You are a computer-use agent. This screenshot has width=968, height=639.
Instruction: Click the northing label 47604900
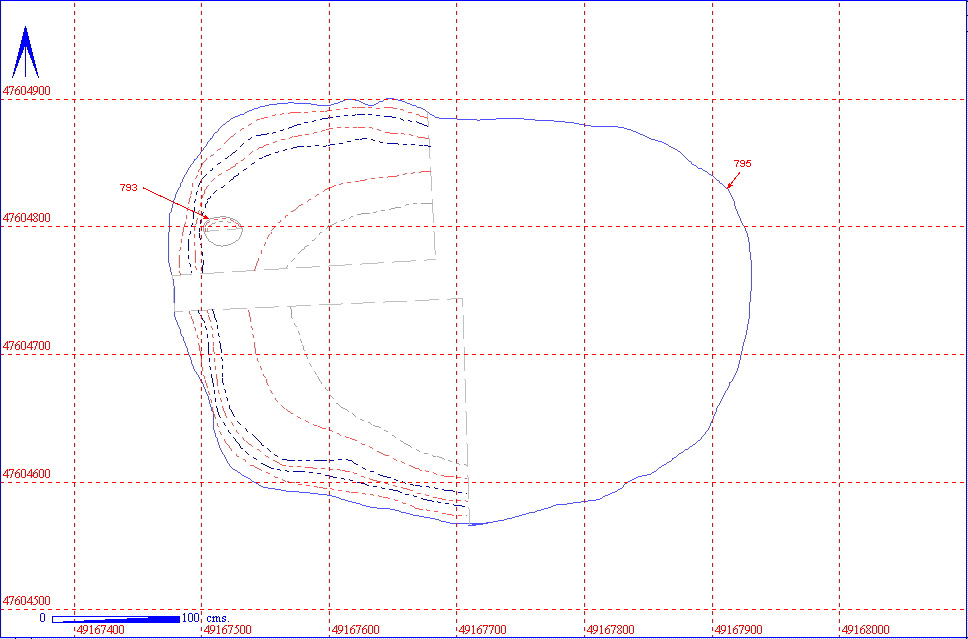tap(27, 91)
